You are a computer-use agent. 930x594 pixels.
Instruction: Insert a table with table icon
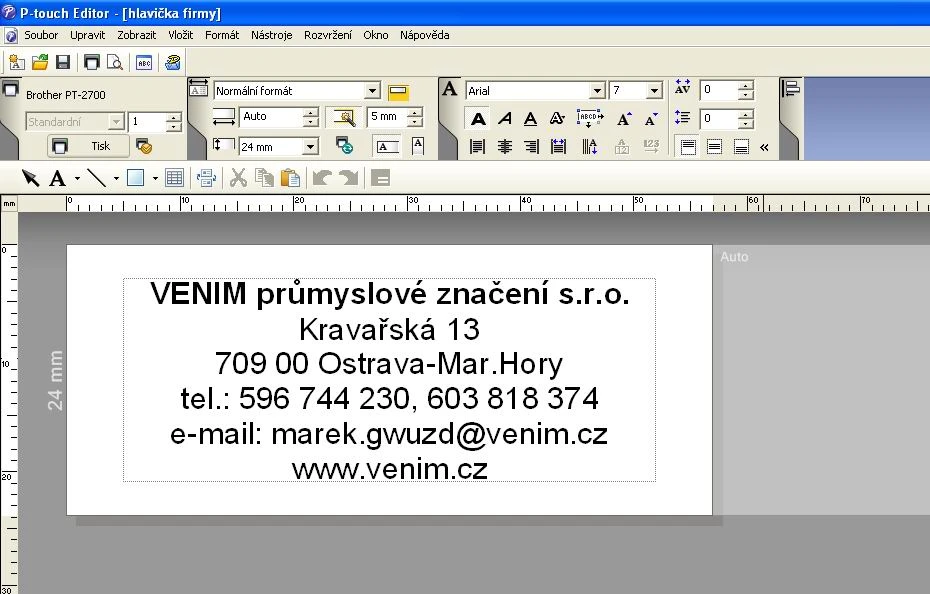(x=174, y=178)
